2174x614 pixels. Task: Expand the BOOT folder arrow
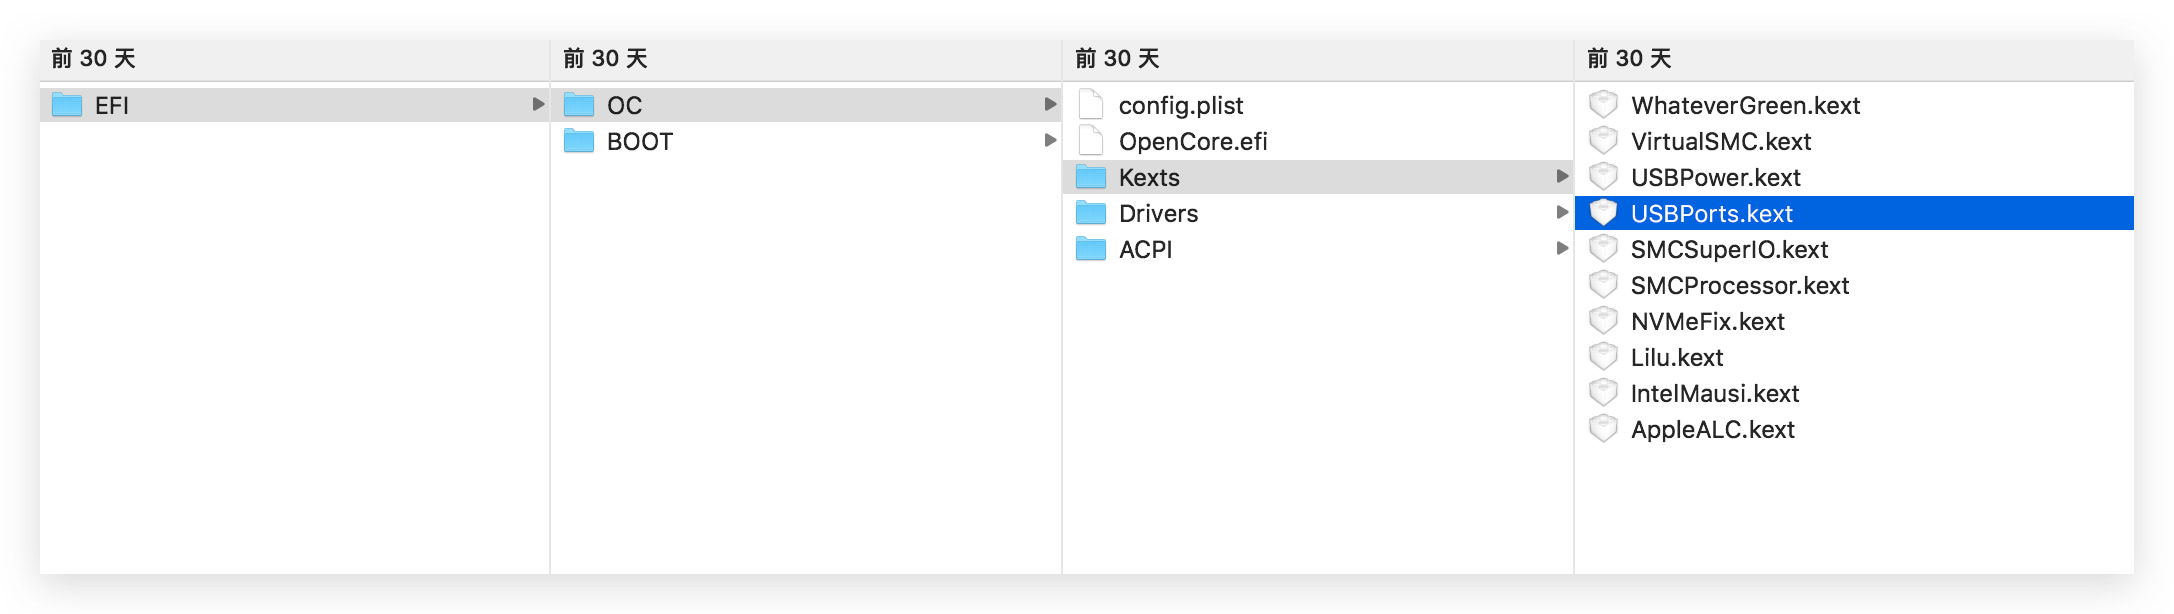click(1050, 140)
